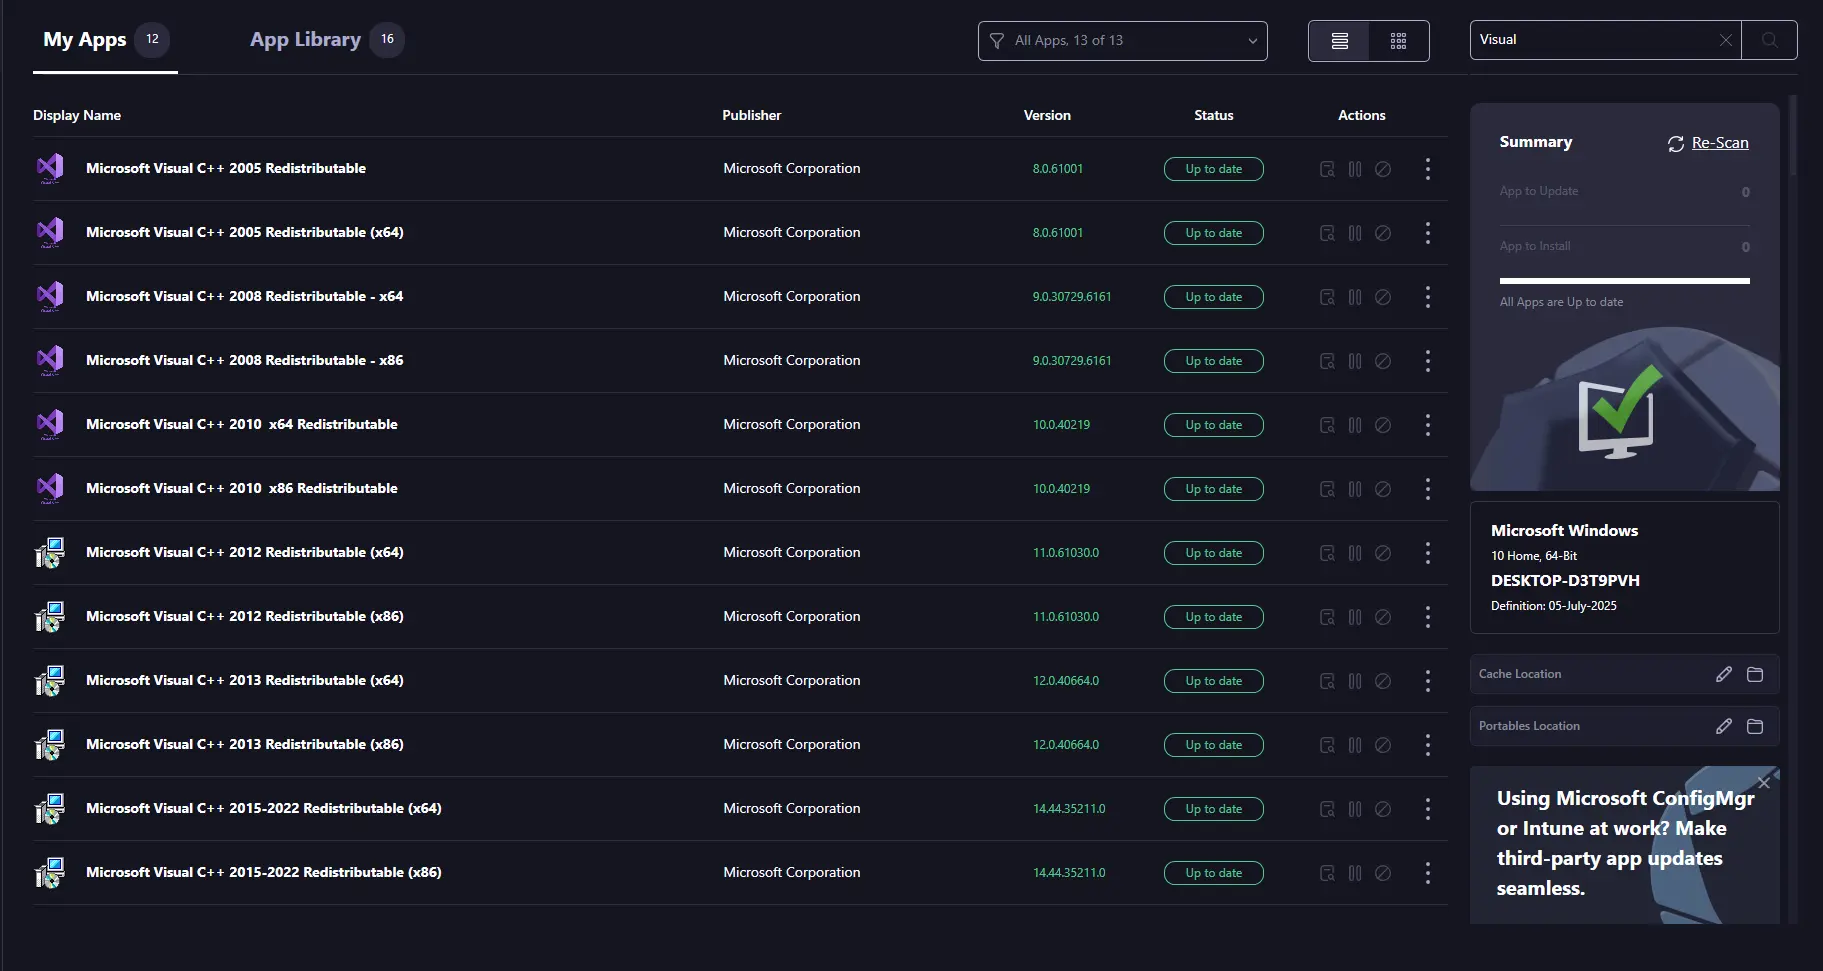Screen dimensions: 1823x971
Task: Click version 9.0.30729.6161 of VC++ 2008 Redistributable - x64
Action: pos(1072,297)
